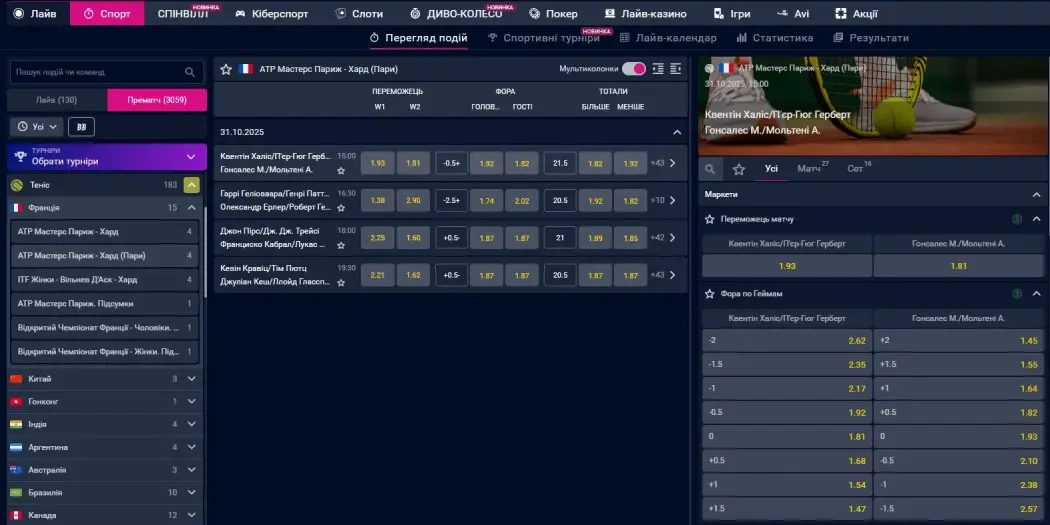Viewport: 1050px width, 525px height.
Task: Click the BB bet builder icon button
Action: click(x=81, y=127)
